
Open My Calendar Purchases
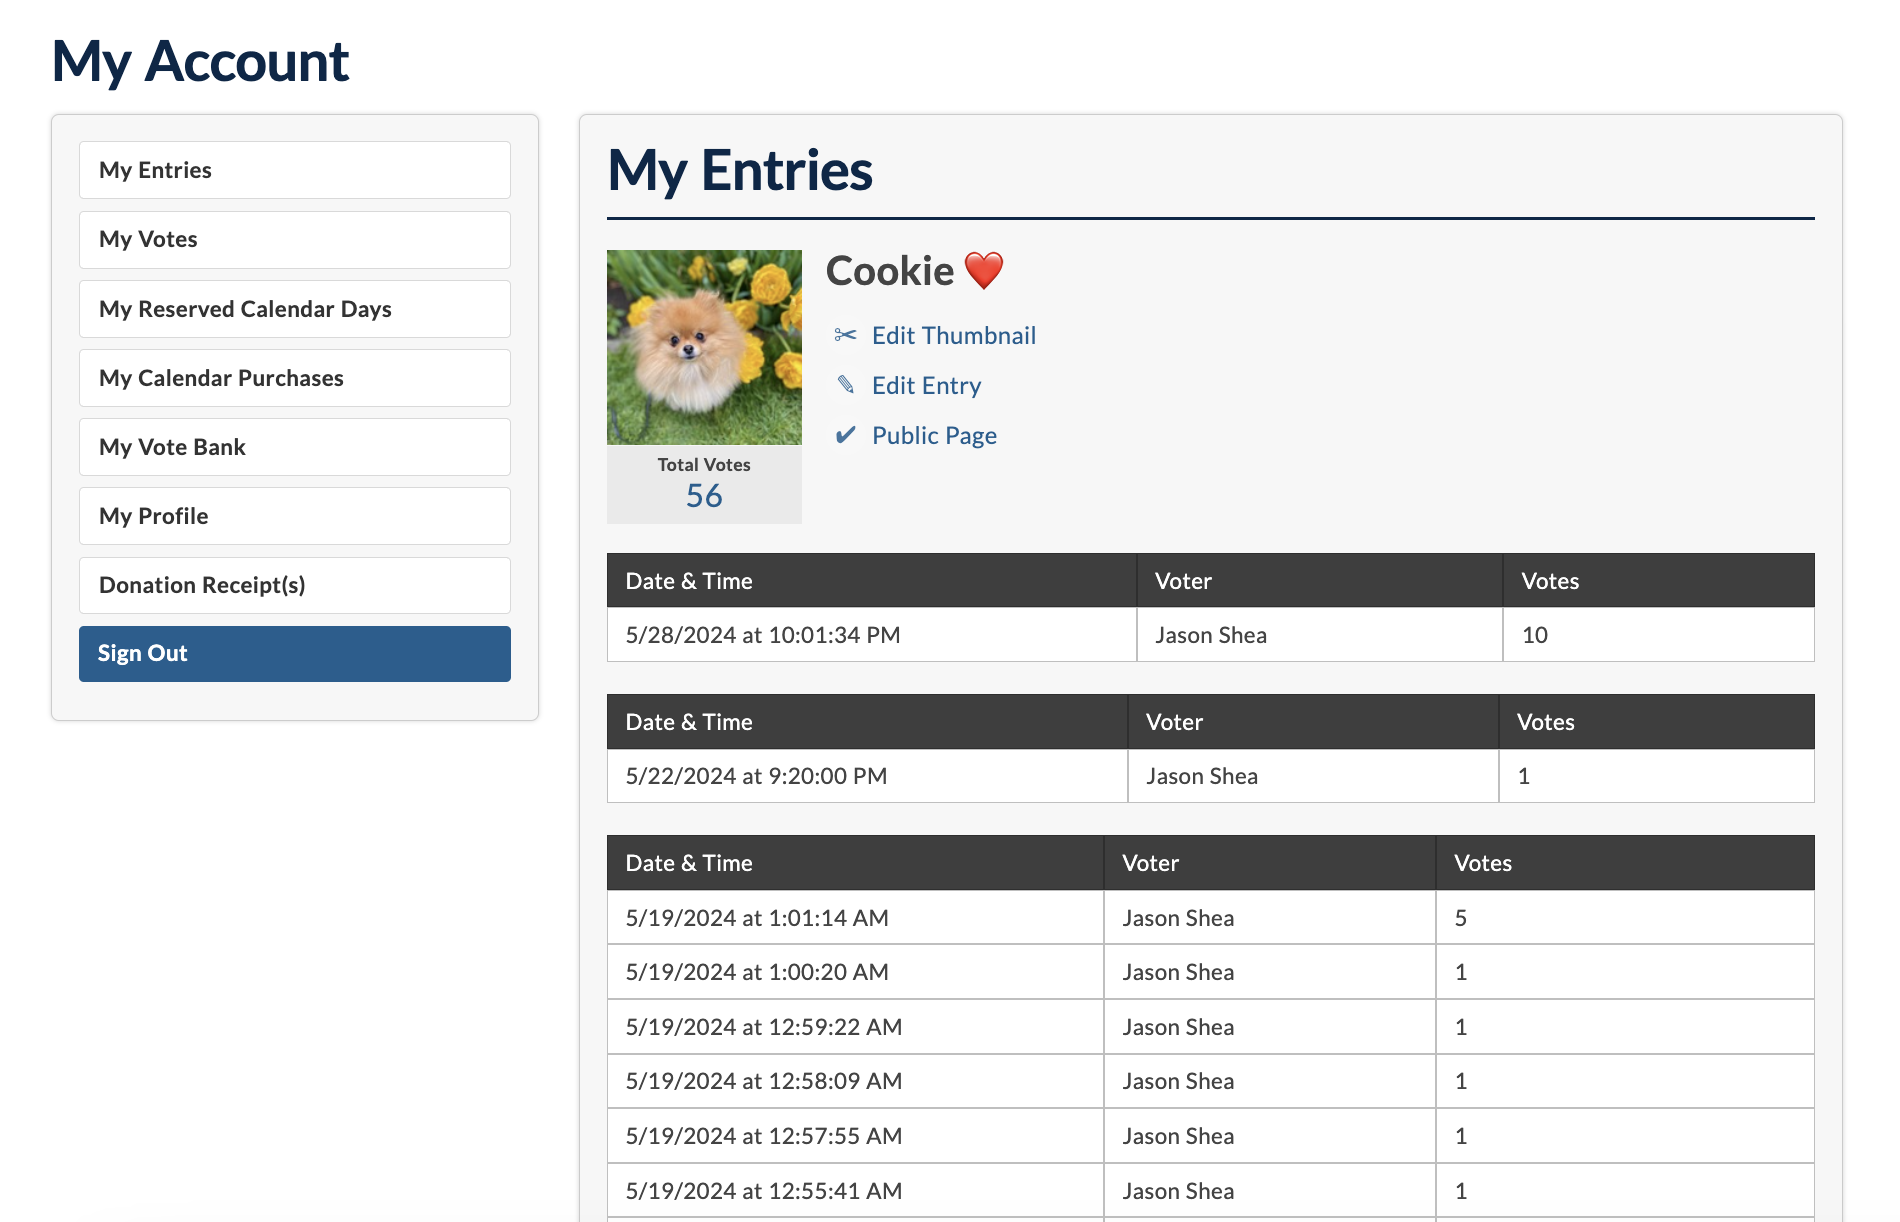[295, 378]
